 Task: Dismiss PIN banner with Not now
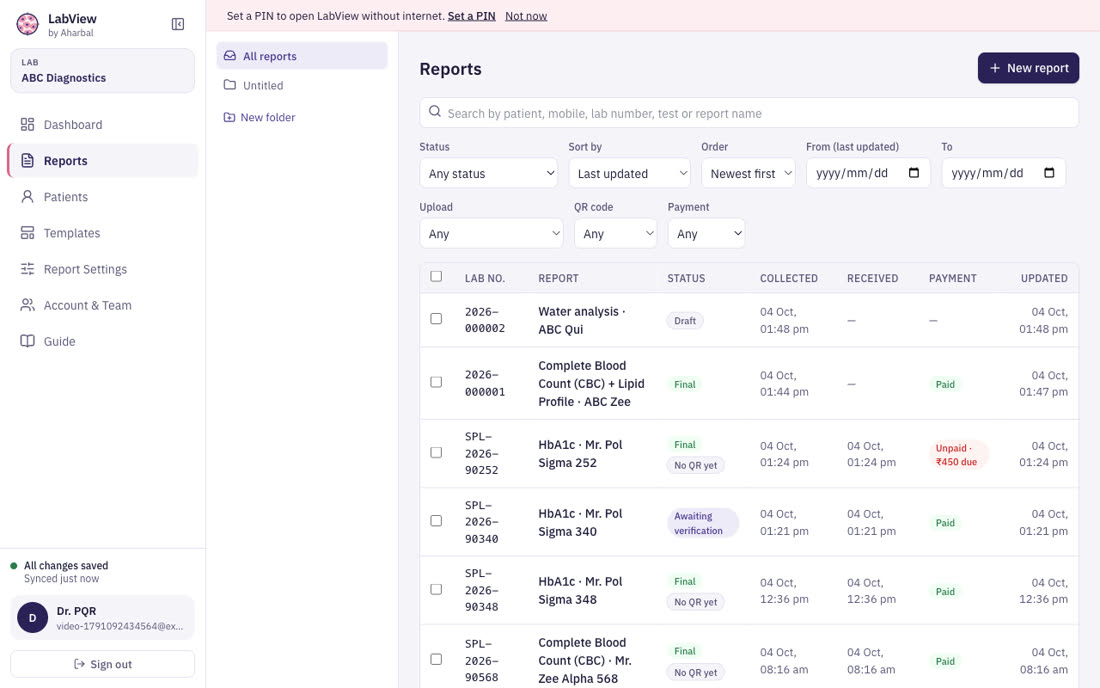click(x=526, y=15)
